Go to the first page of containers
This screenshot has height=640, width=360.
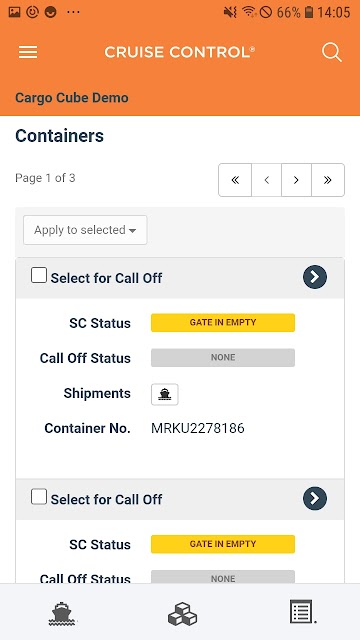[x=235, y=180]
